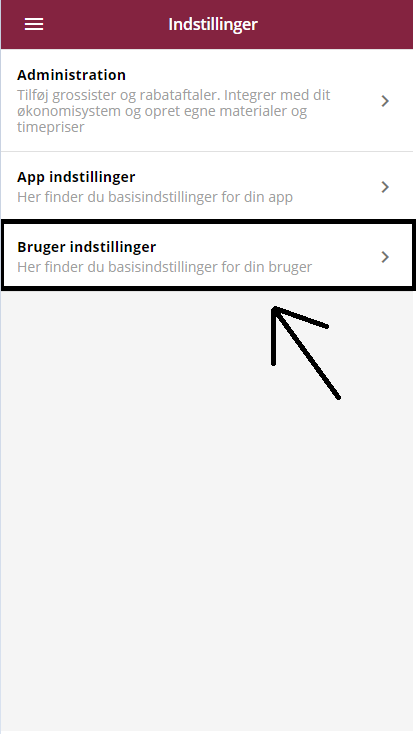This screenshot has width=416, height=734.
Task: Click the chevron next to Bruger indstillinger
Action: coord(385,257)
